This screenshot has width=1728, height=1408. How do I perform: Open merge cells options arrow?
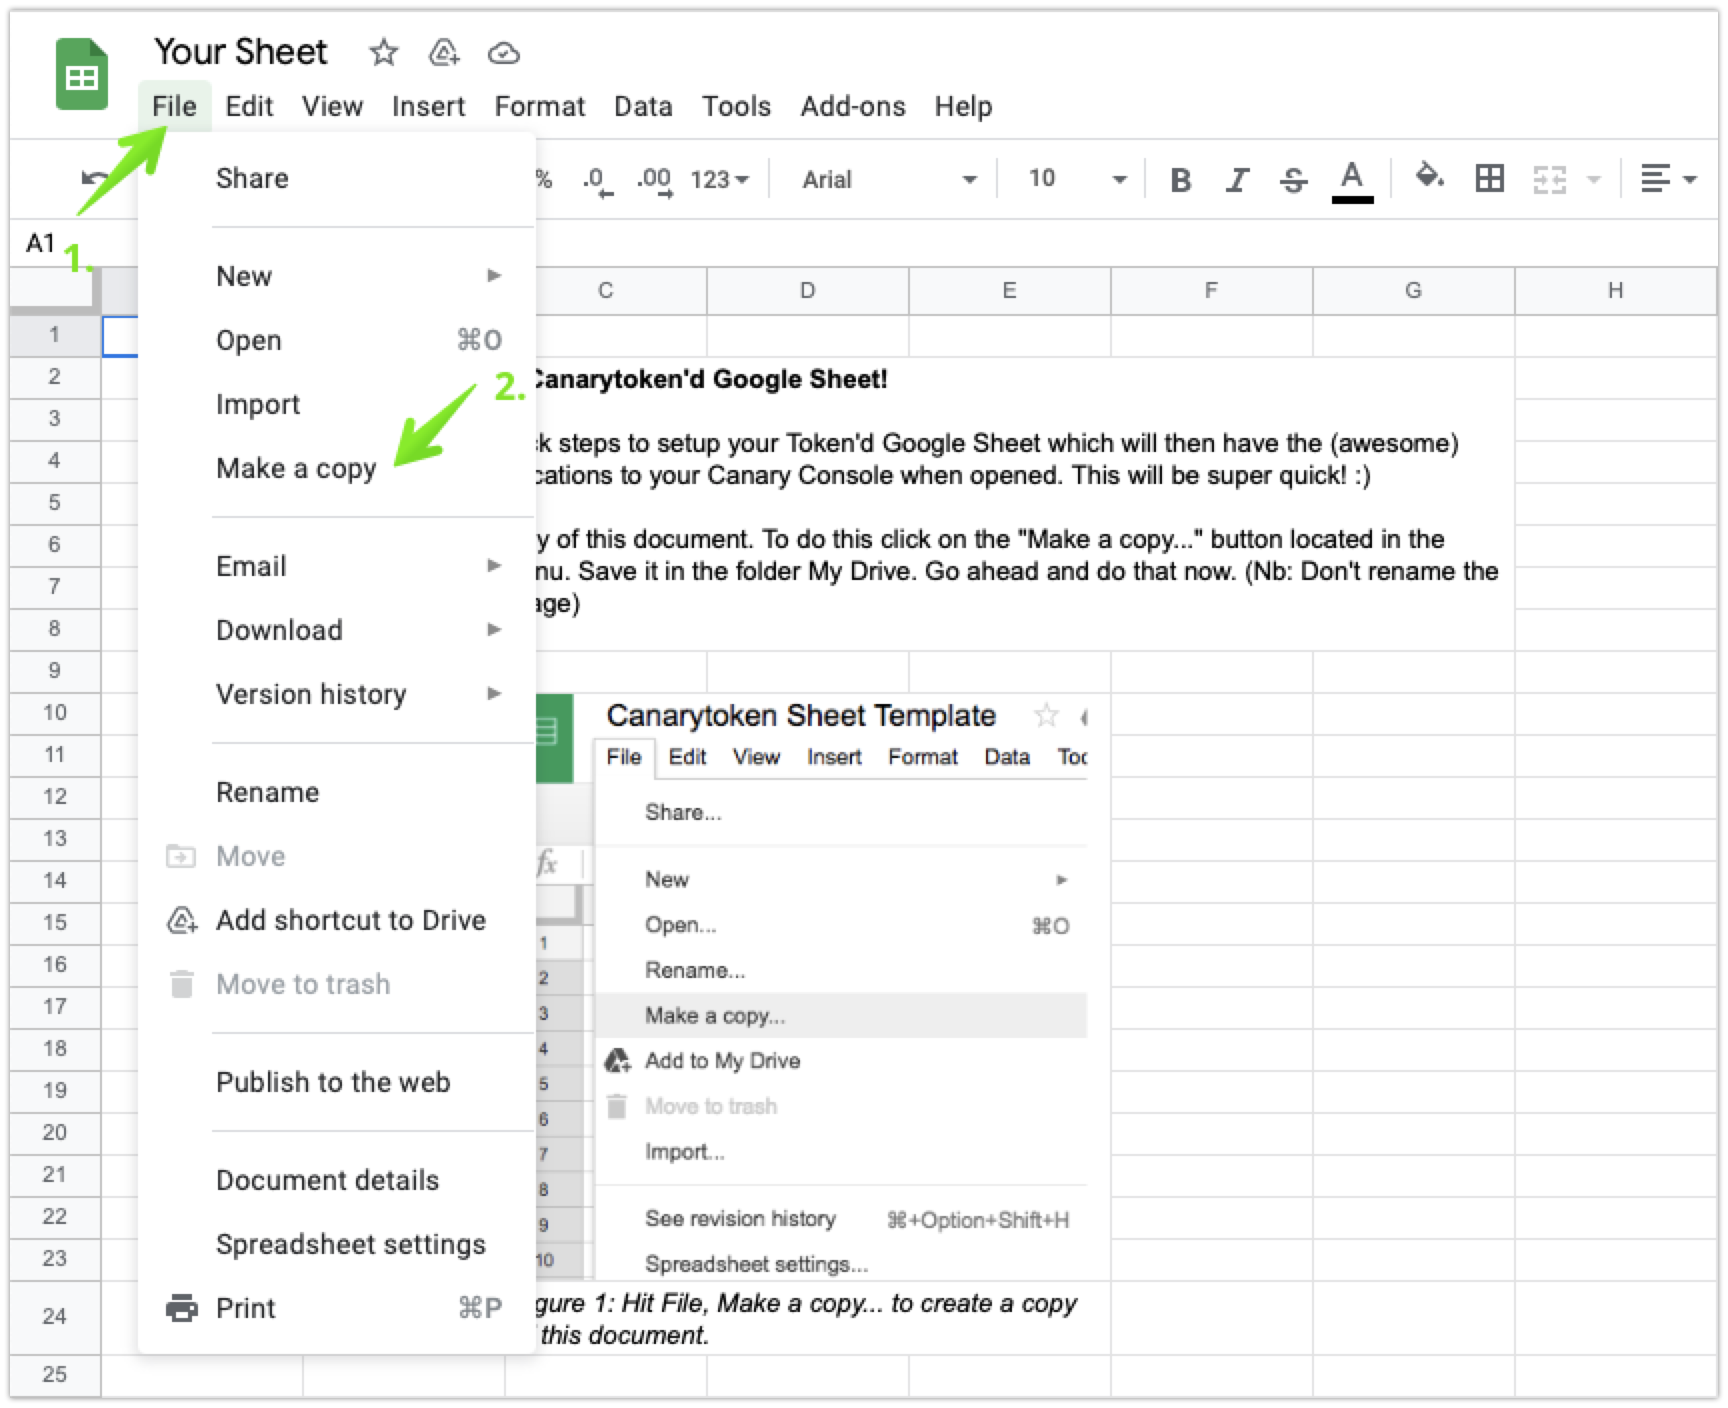[1594, 180]
